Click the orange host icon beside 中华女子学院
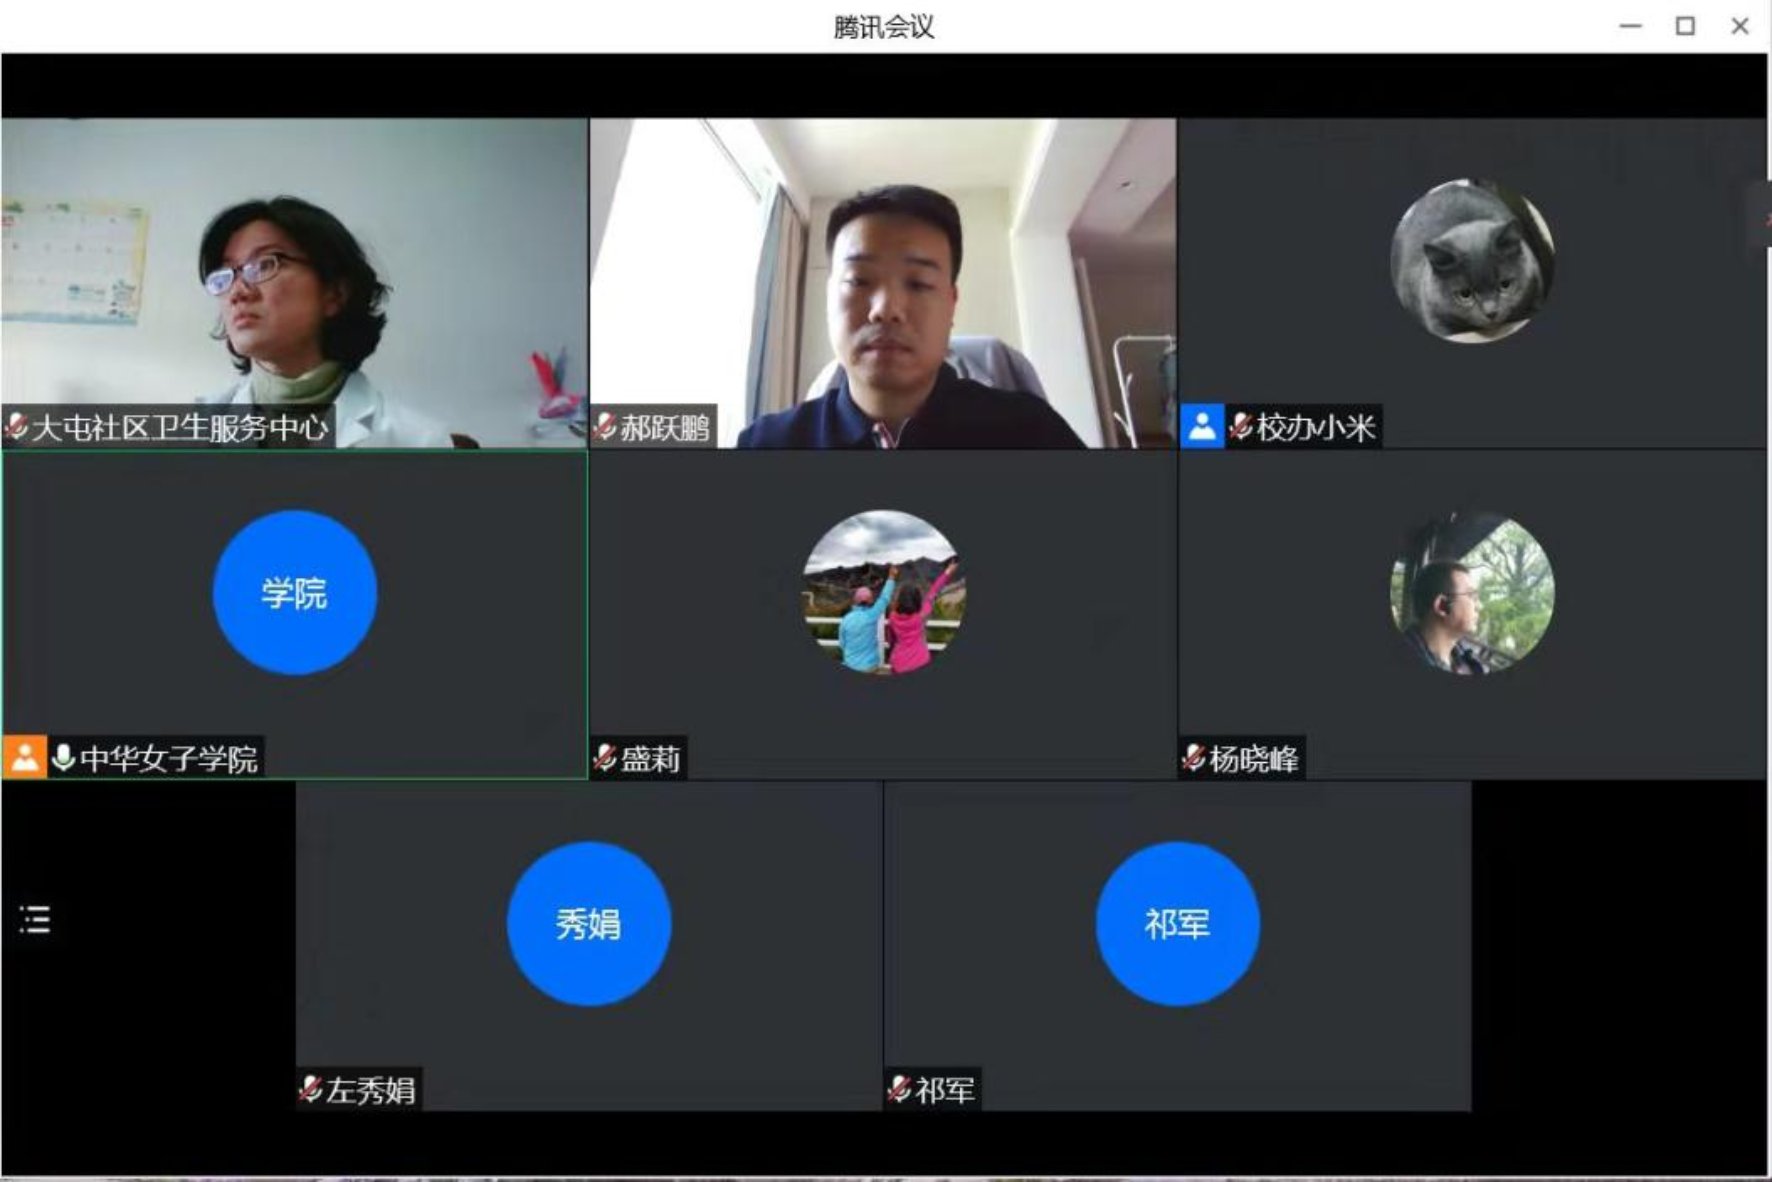1772x1182 pixels. pos(24,758)
